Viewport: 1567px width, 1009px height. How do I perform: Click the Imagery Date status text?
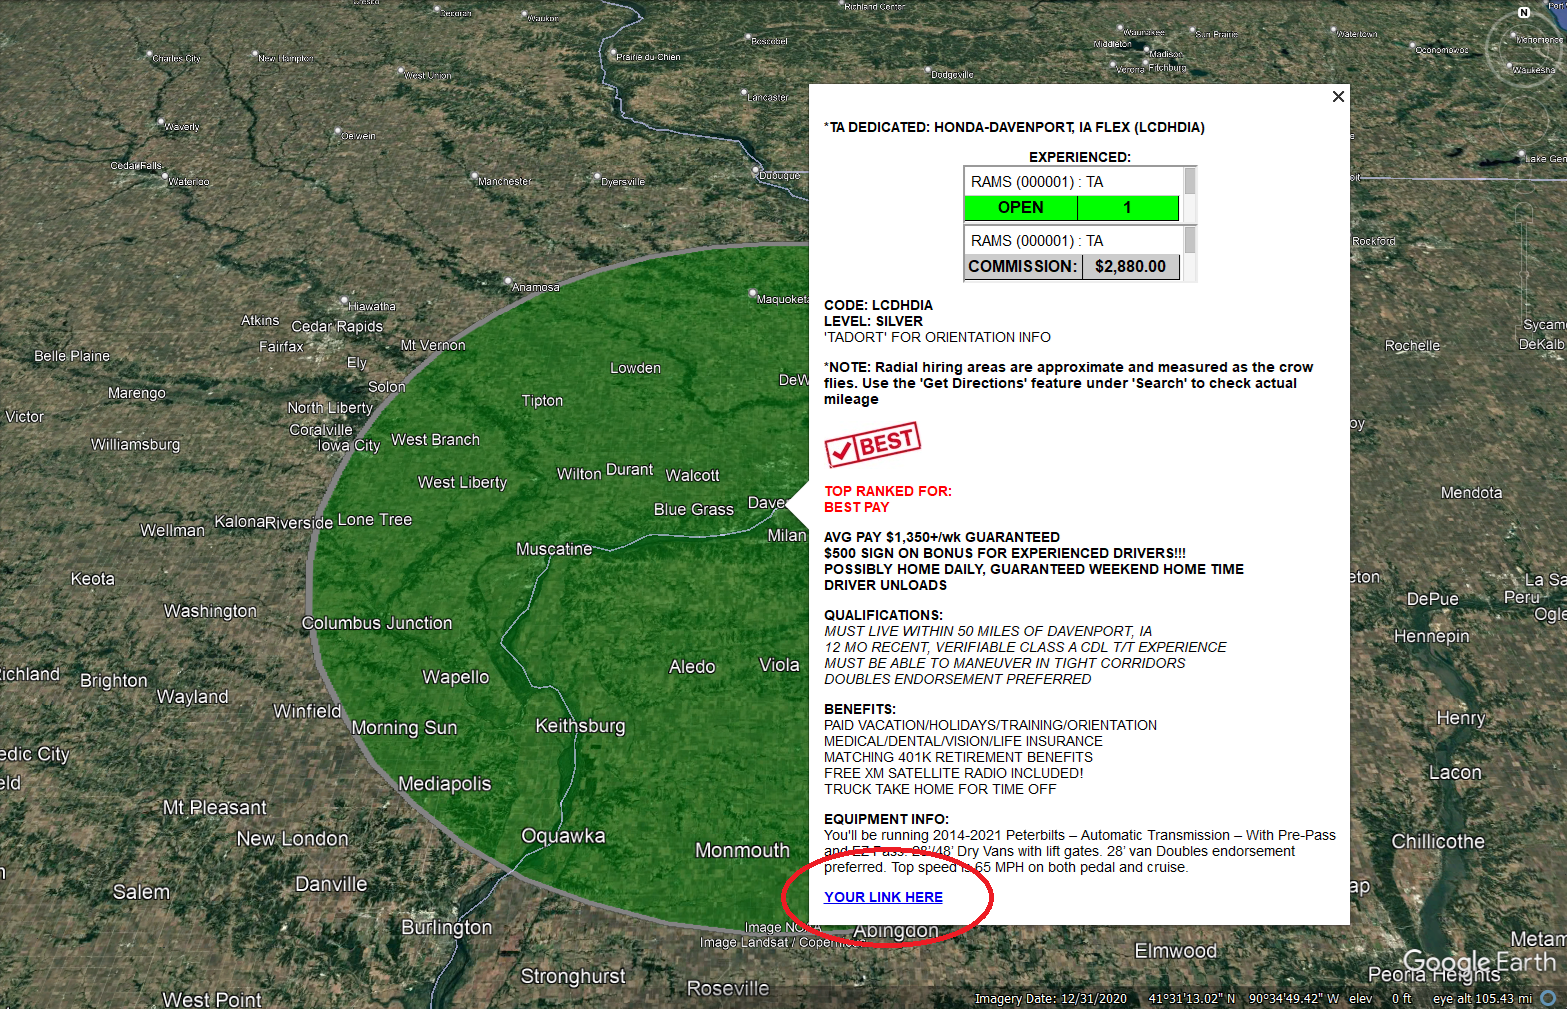pos(1050,999)
